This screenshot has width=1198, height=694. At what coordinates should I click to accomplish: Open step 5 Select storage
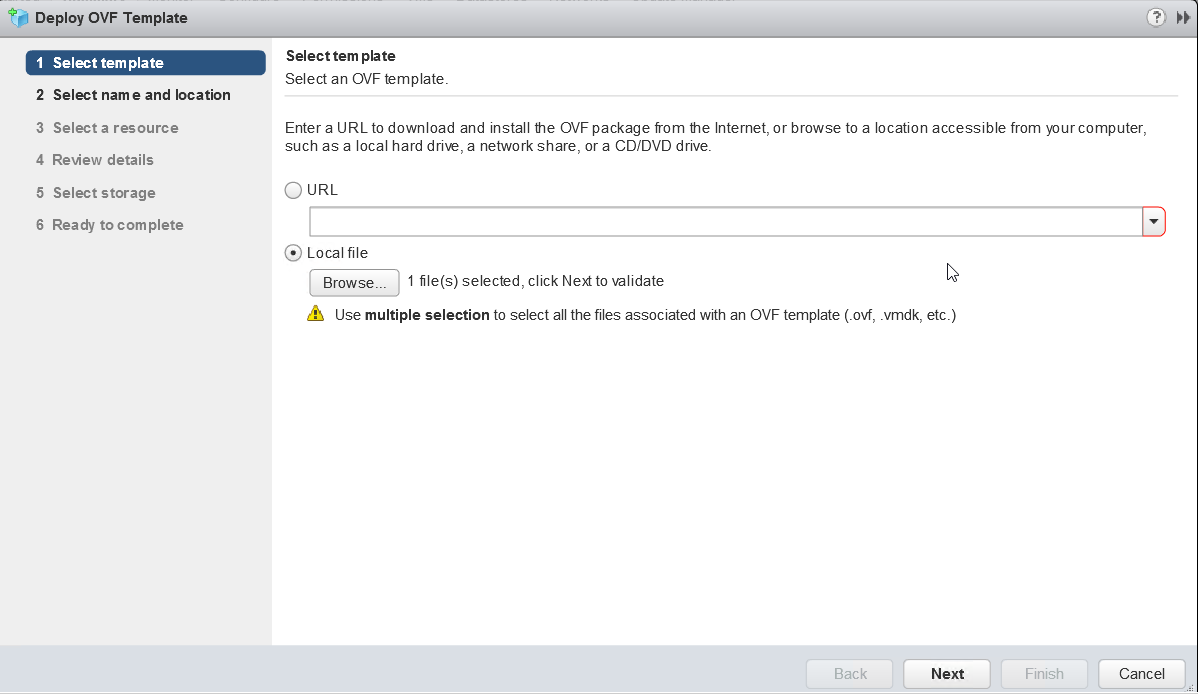104,193
